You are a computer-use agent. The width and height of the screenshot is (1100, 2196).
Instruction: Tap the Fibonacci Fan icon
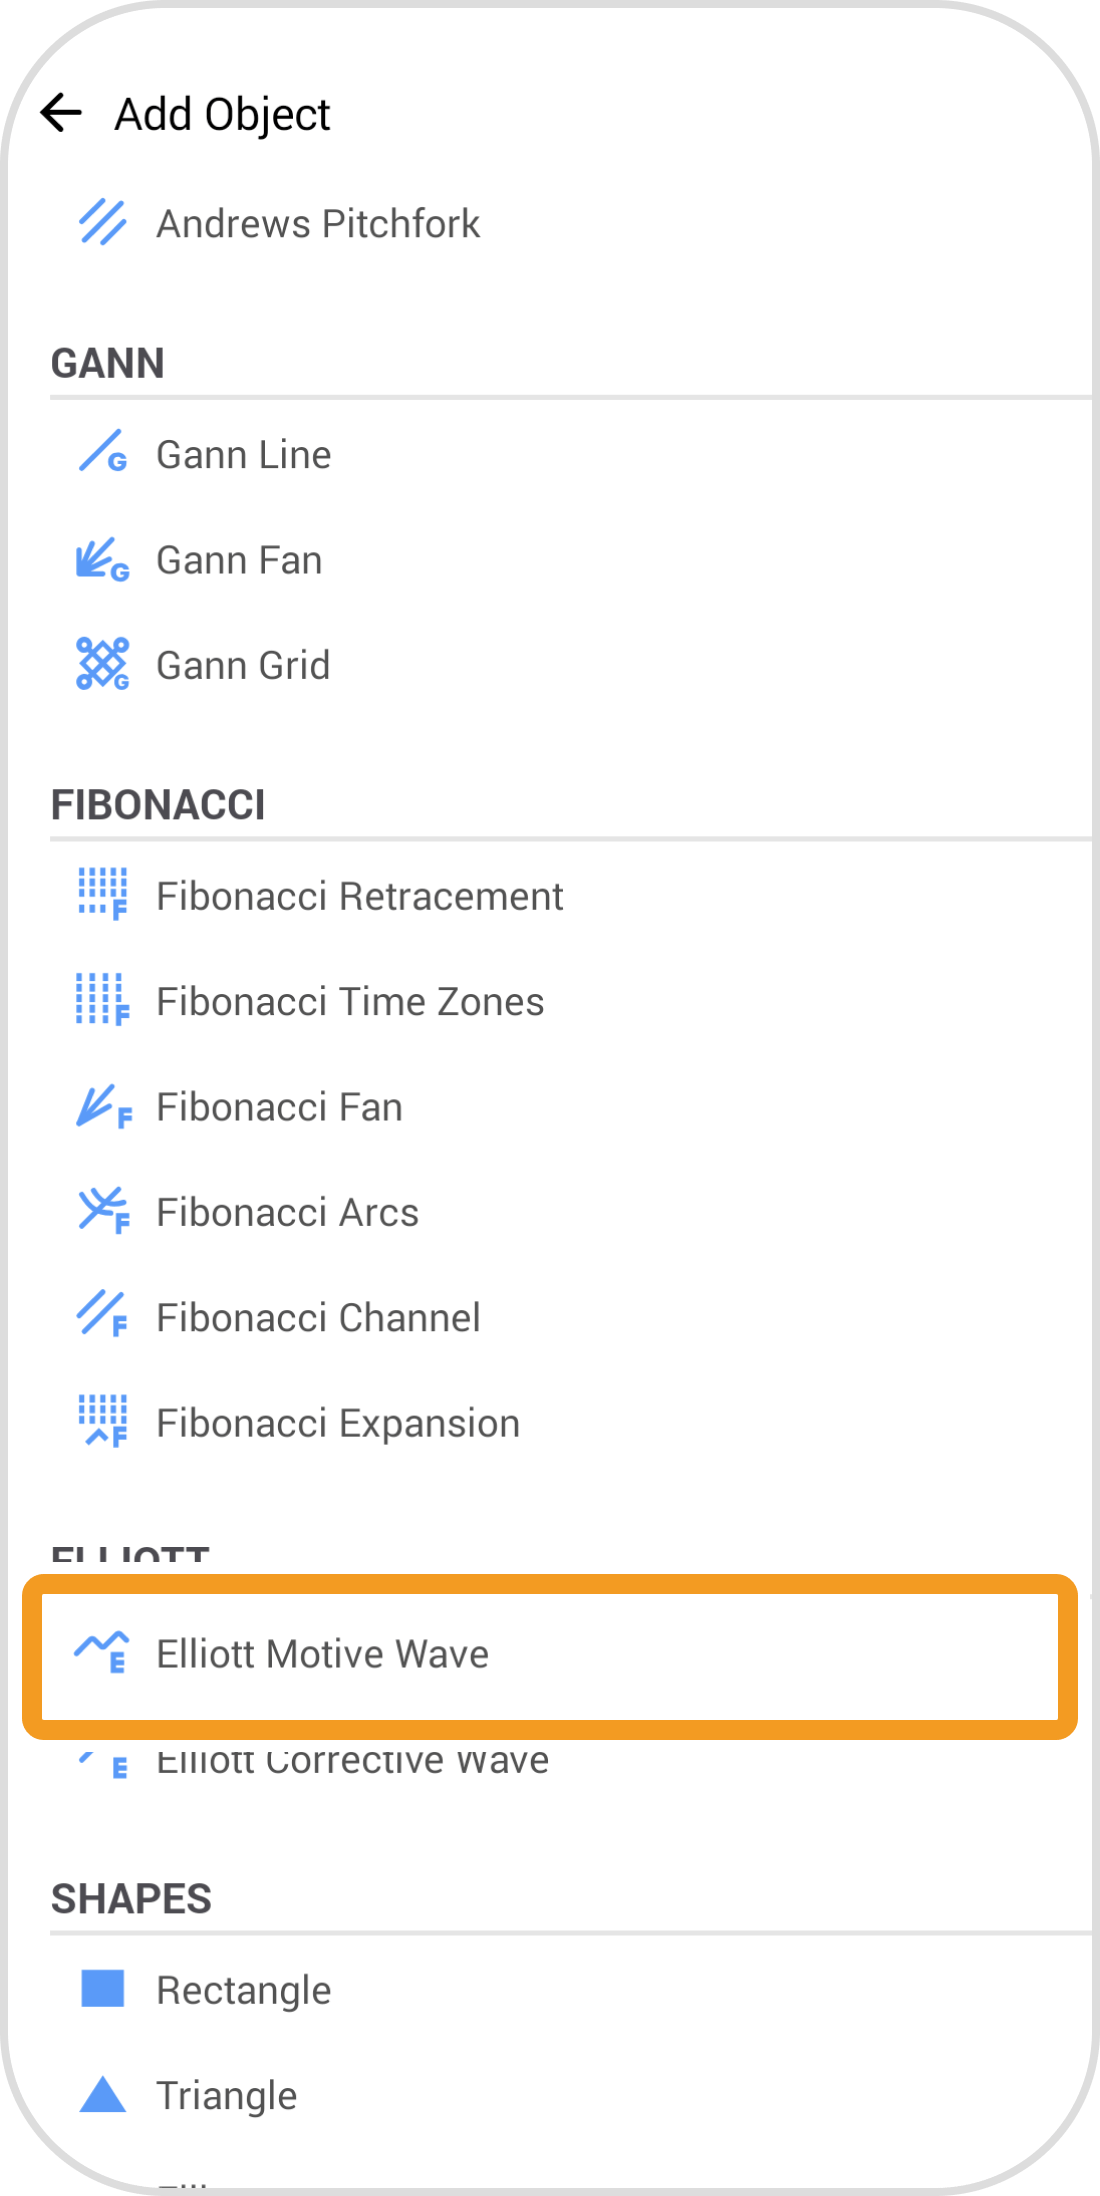pyautogui.click(x=103, y=1107)
